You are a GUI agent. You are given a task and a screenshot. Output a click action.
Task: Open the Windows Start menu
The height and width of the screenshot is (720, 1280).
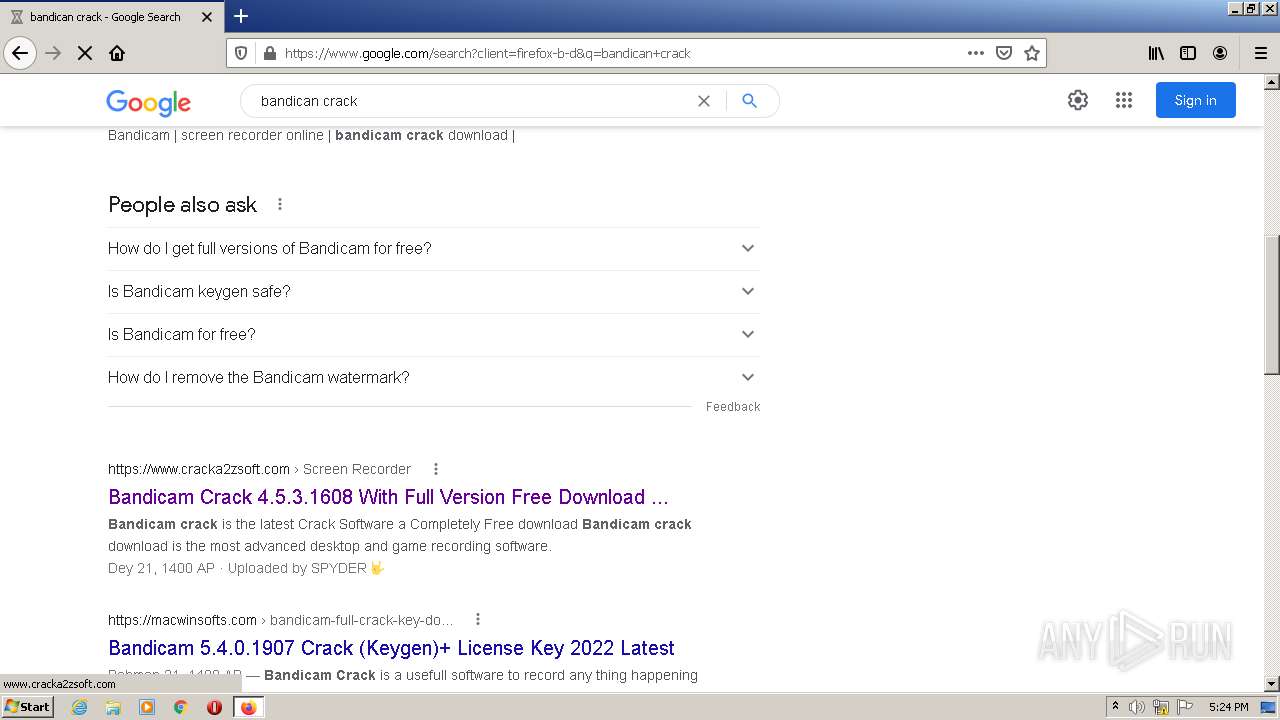28,707
